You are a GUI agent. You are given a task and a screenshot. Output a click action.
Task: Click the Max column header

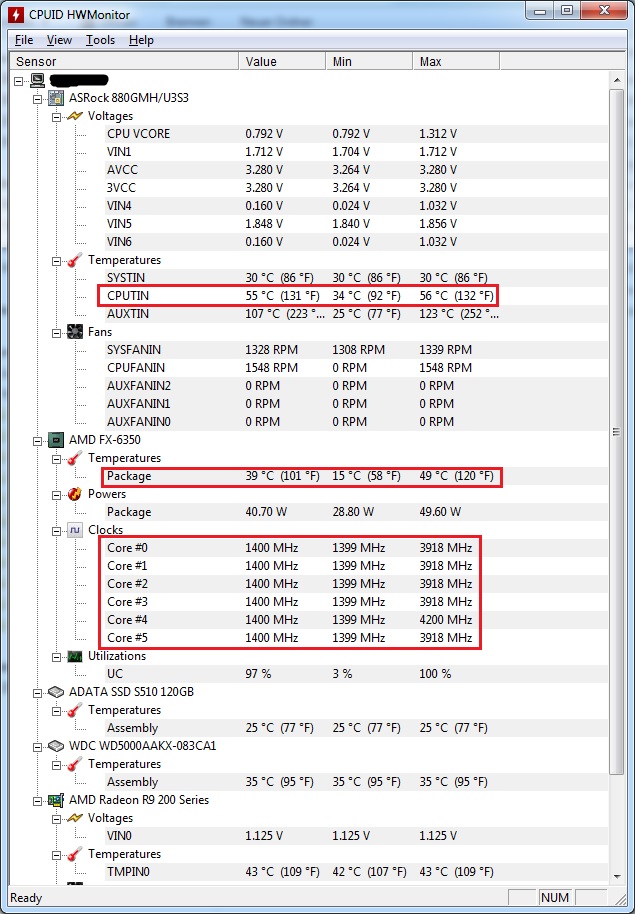click(456, 61)
